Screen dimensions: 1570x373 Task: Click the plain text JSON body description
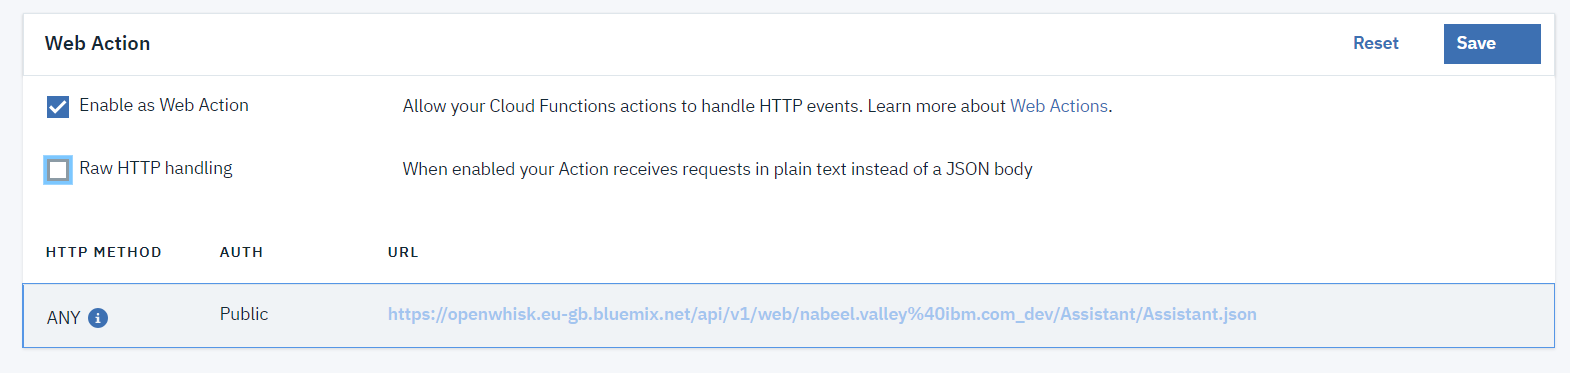pyautogui.click(x=717, y=169)
